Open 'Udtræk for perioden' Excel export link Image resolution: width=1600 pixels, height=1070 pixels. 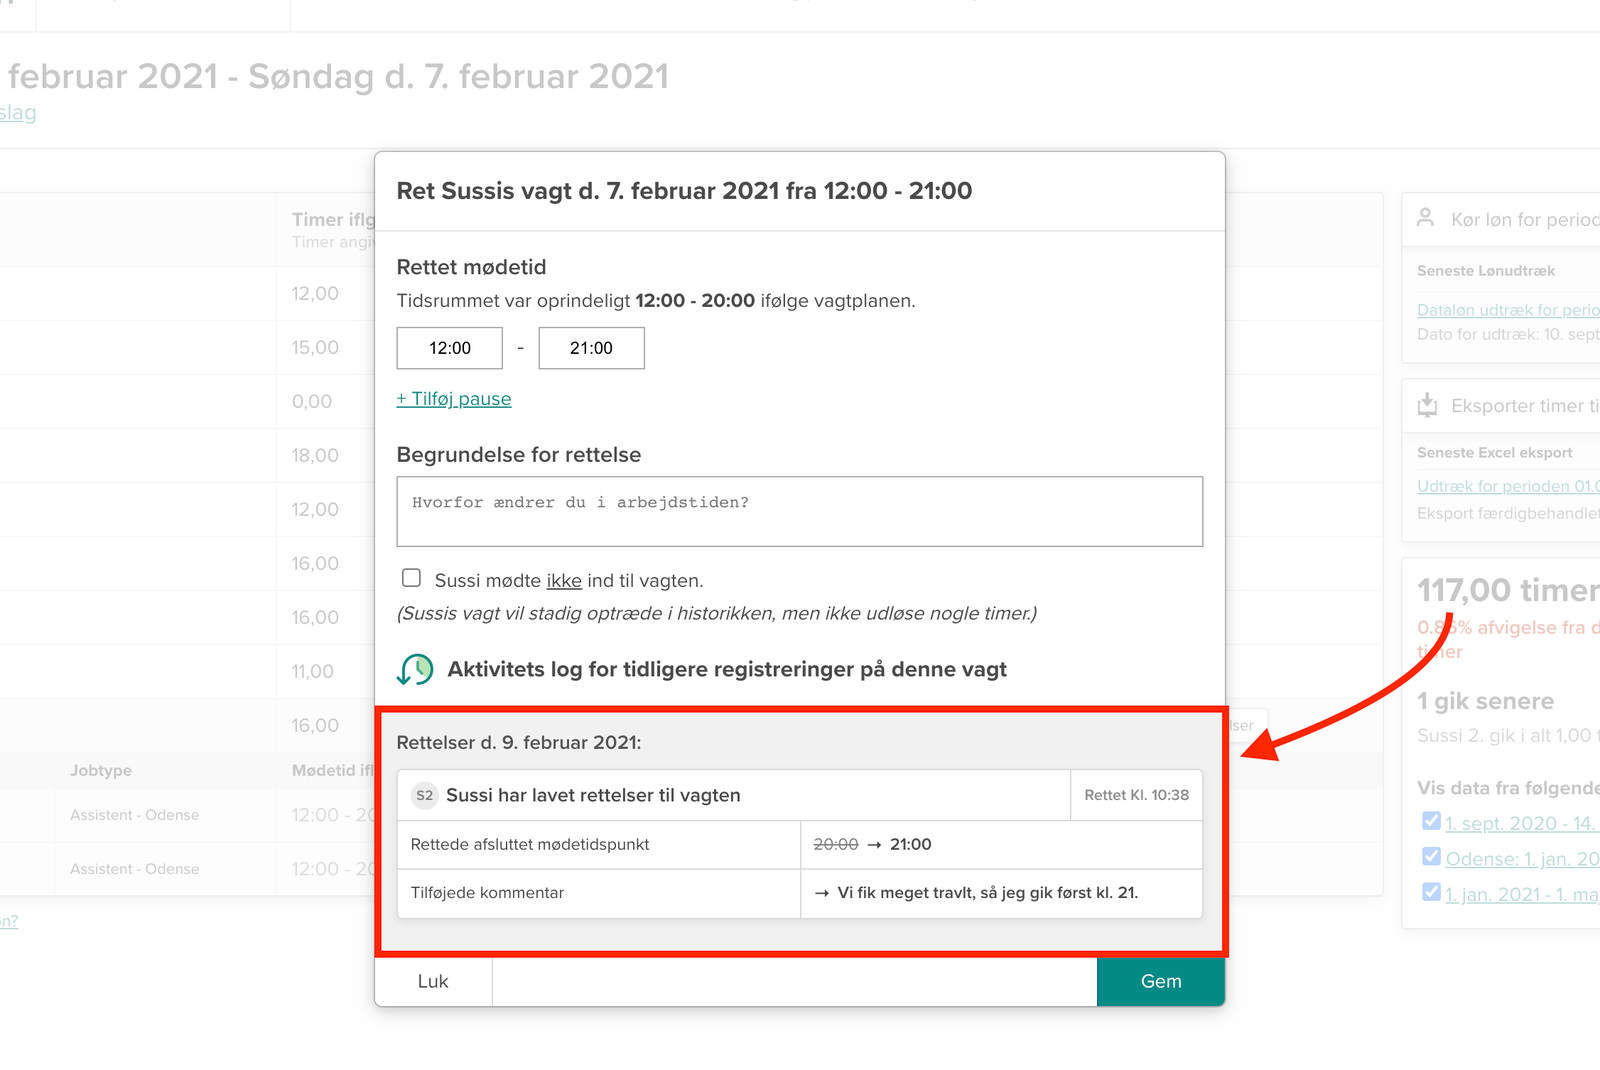tap(1507, 486)
